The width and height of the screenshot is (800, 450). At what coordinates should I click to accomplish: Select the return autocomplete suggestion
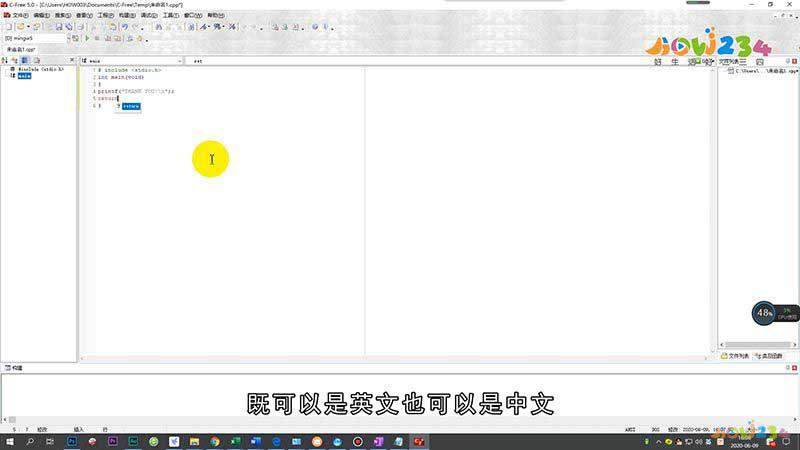pos(131,105)
